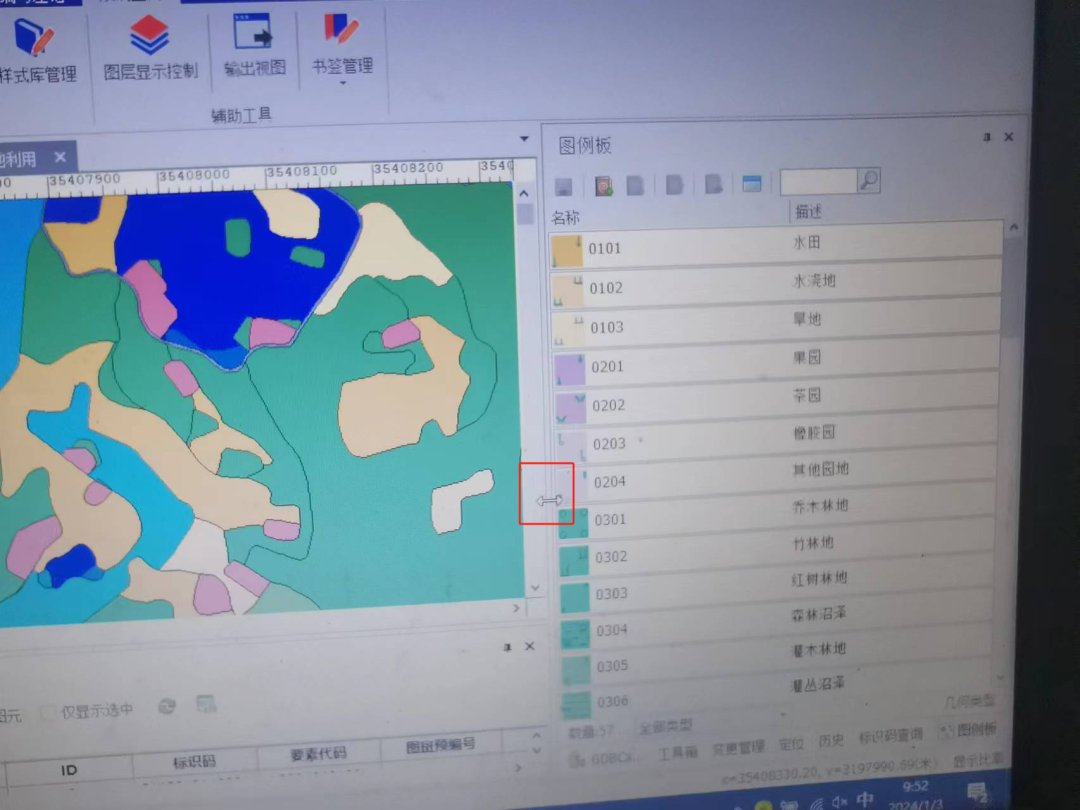Open the map tab list dropdown arrow
1080x810 pixels.
point(524,139)
